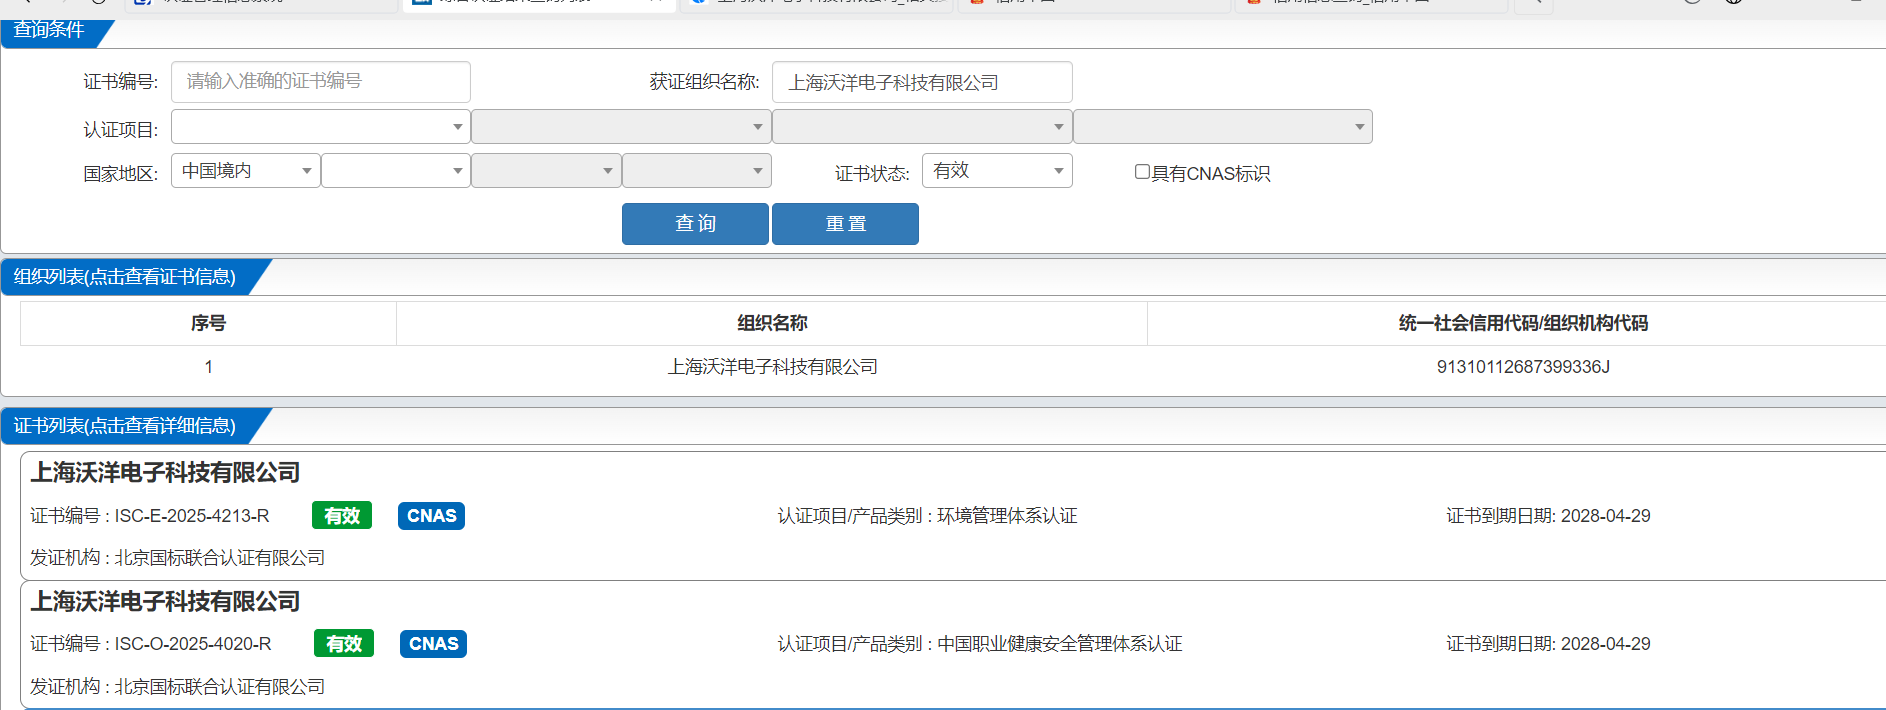Screen dimensions: 1886x710
Task: Click 发证机构 line under ISC-O-2025-4020-R
Action: [x=177, y=687]
